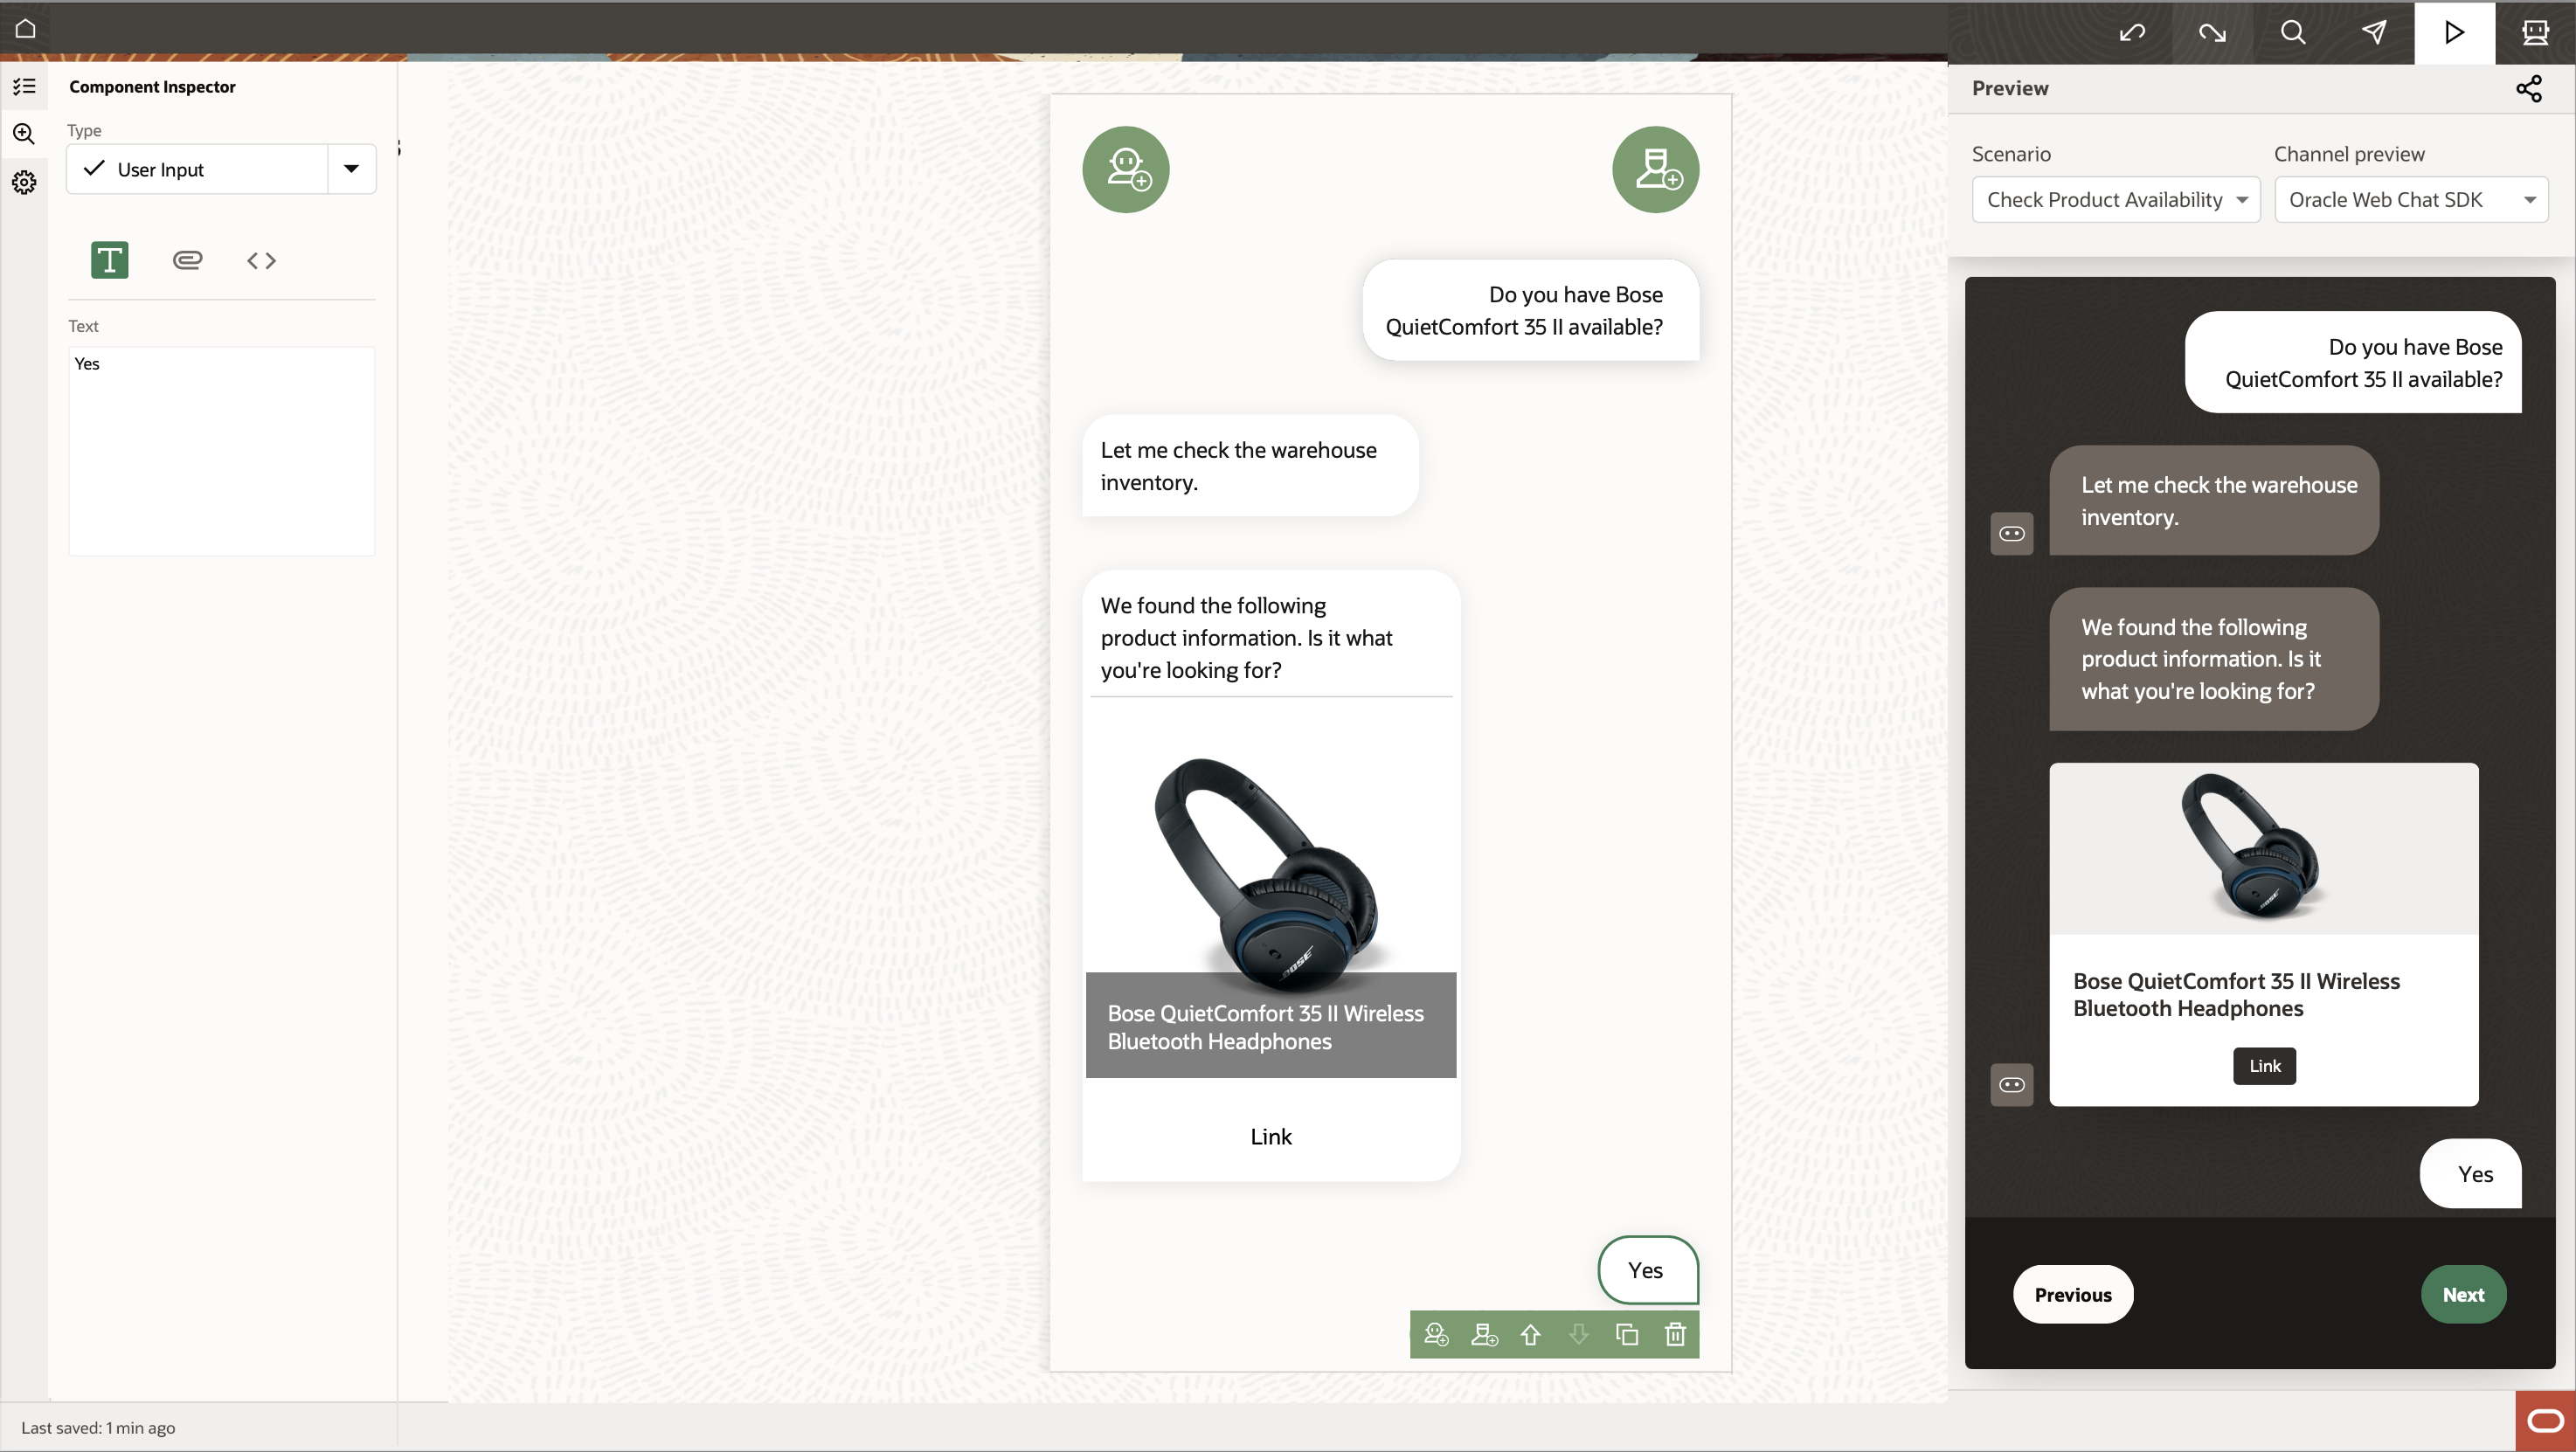This screenshot has height=1452, width=2576.
Task: Switch to the attachment paperclip content type
Action: point(187,260)
